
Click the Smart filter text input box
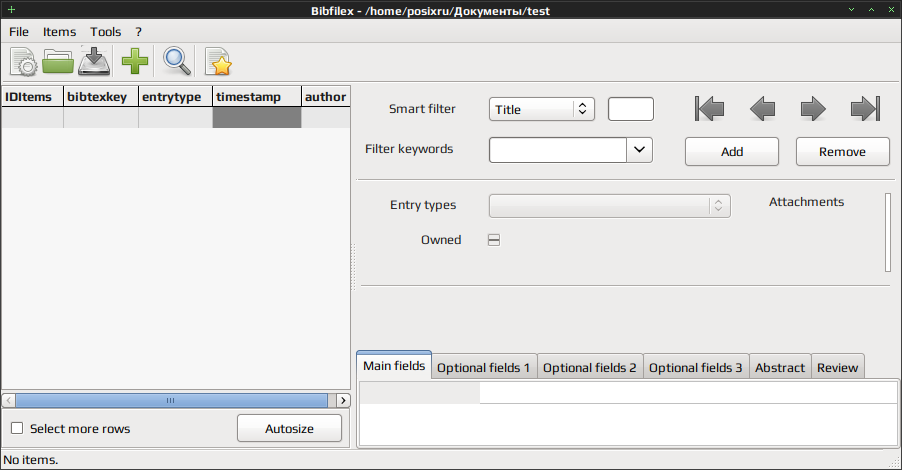pos(630,109)
